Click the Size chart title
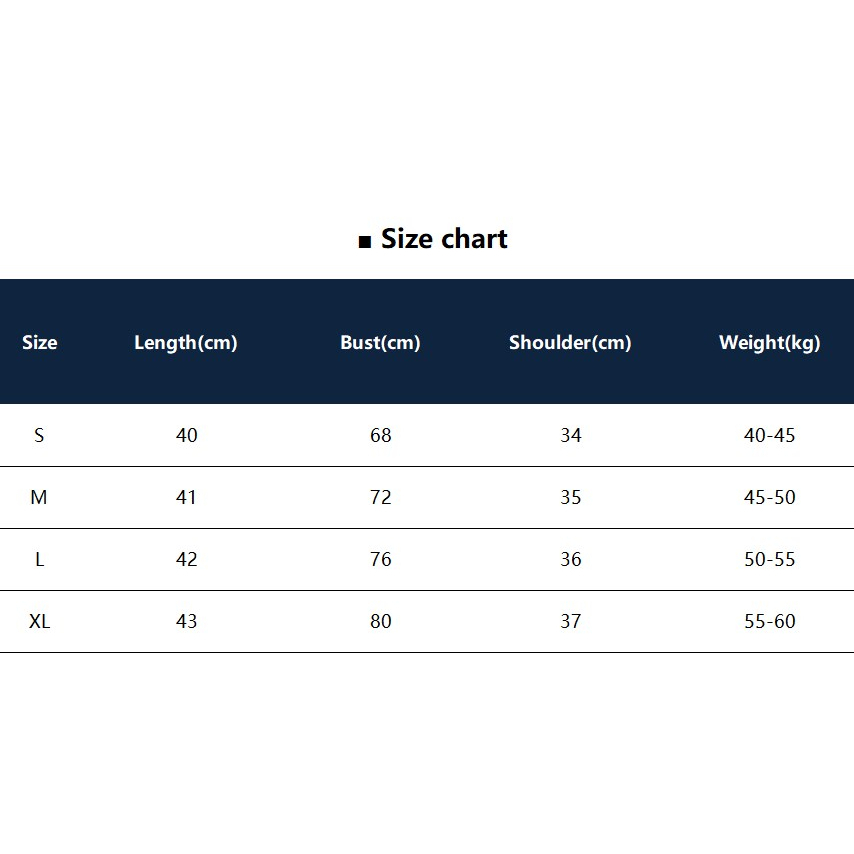 tap(444, 239)
